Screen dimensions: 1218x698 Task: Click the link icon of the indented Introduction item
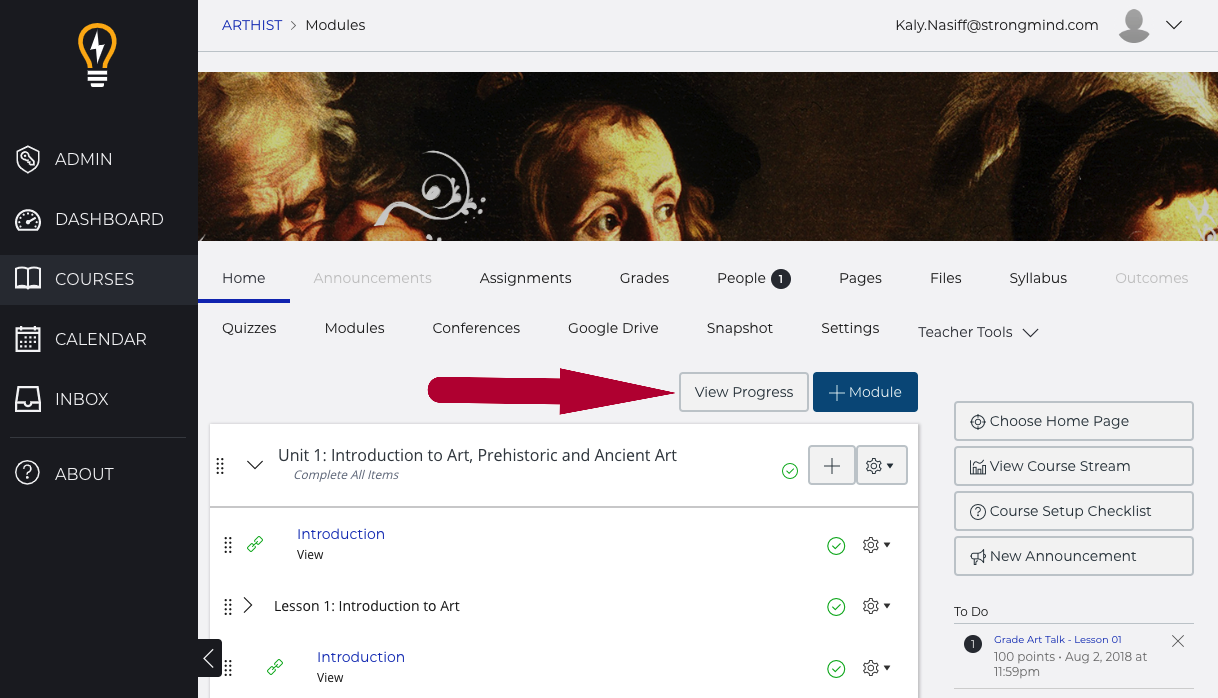[x=275, y=667]
